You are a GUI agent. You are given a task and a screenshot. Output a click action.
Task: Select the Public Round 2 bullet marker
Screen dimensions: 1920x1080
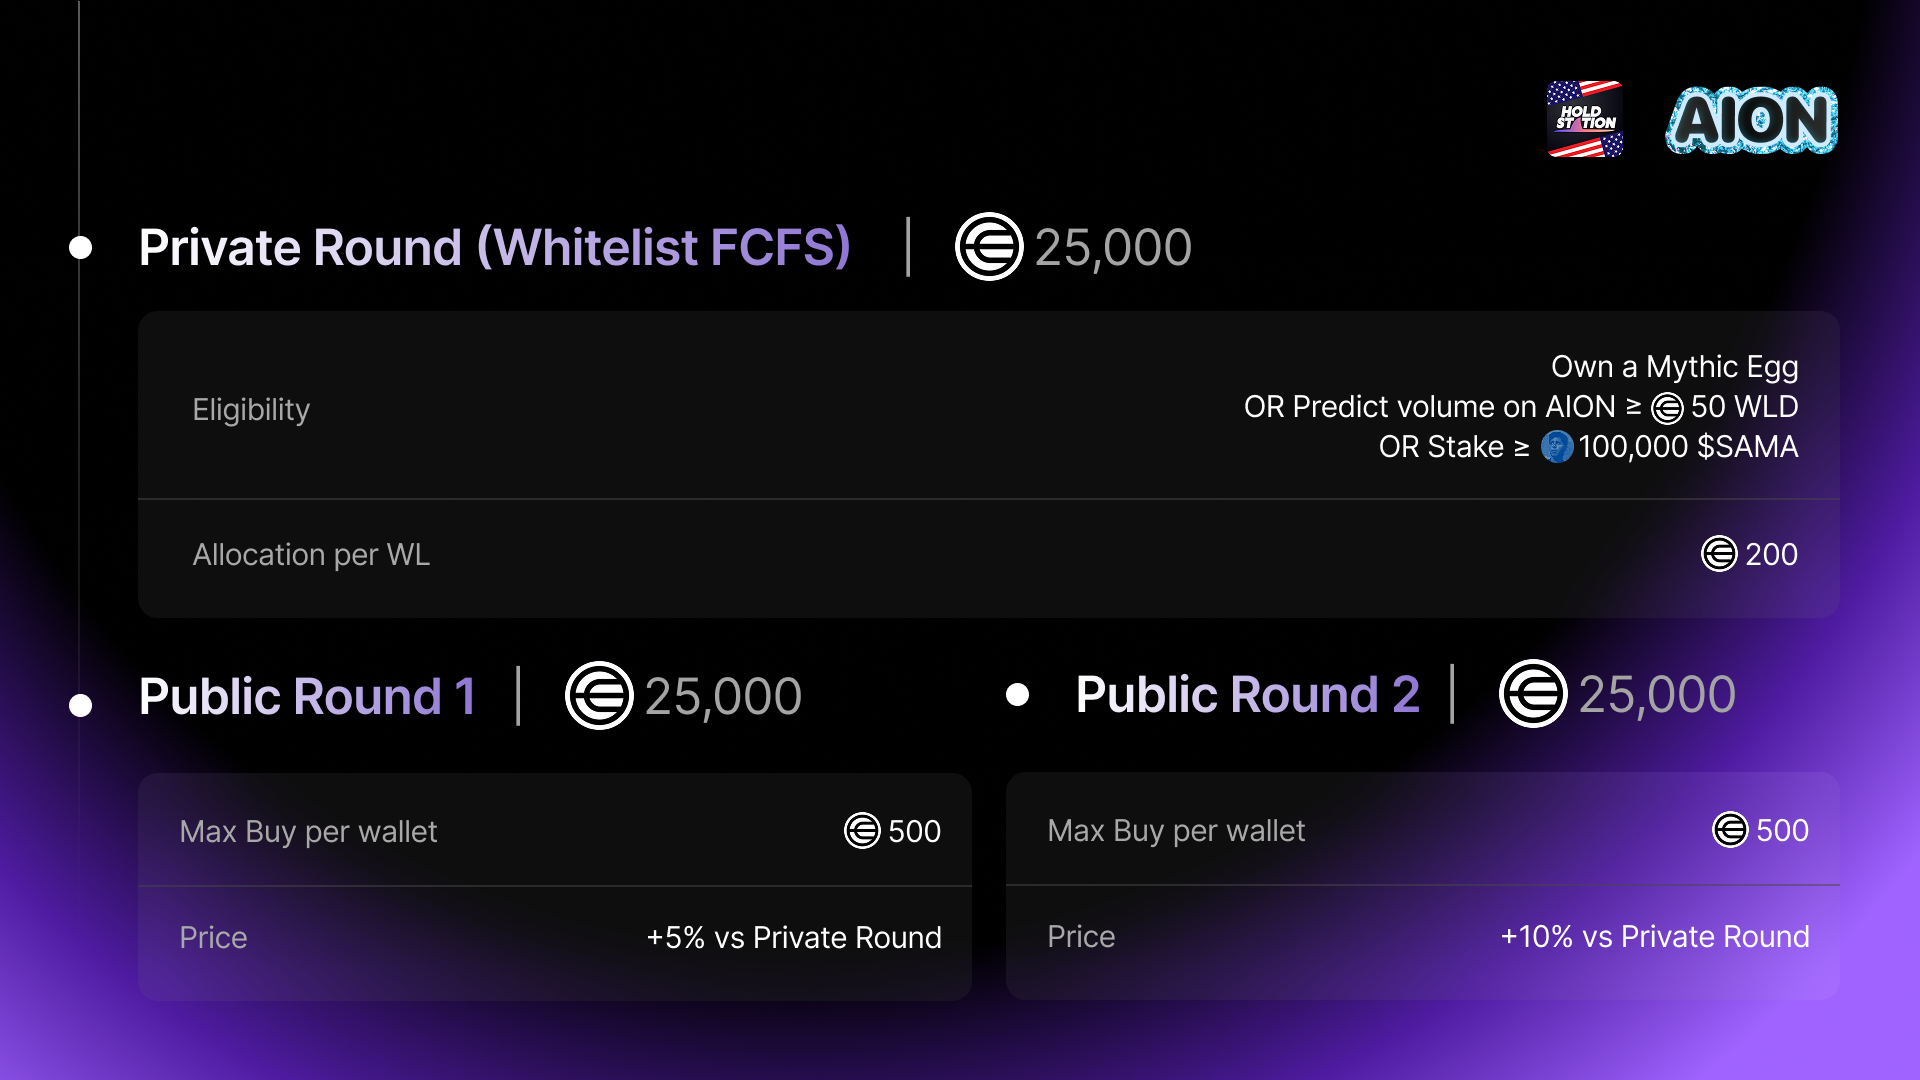pos(1017,695)
